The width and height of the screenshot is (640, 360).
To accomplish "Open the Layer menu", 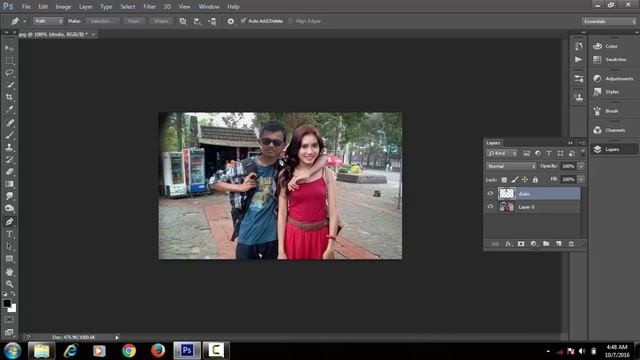I will click(85, 7).
